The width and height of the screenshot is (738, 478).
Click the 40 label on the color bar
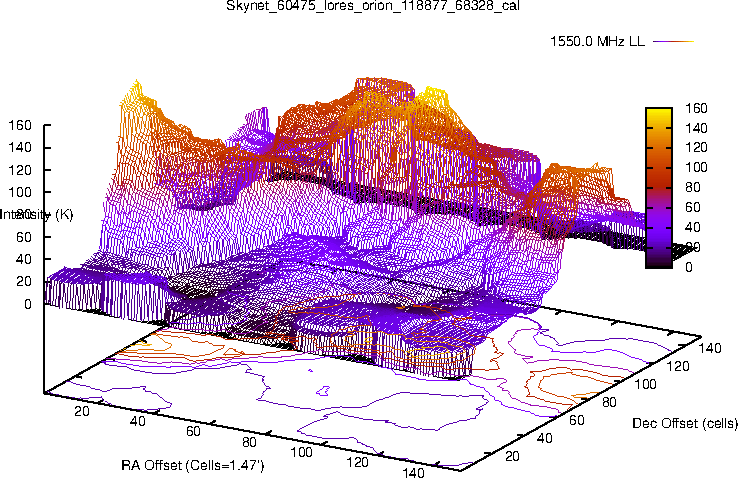(693, 227)
